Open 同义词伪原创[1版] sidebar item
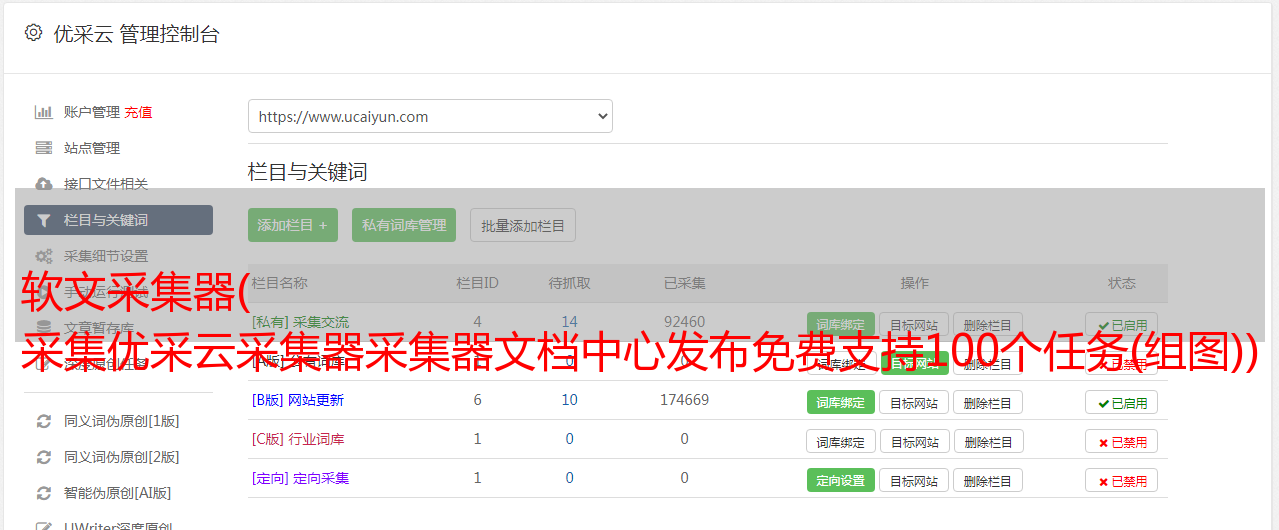This screenshot has height=530, width=1279. 122,421
